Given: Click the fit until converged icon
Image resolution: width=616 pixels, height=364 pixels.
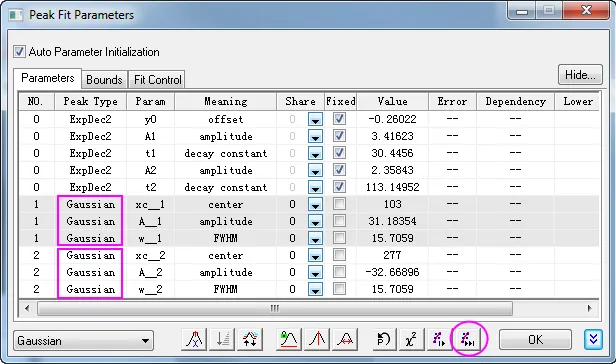Looking at the screenshot, I should point(467,339).
